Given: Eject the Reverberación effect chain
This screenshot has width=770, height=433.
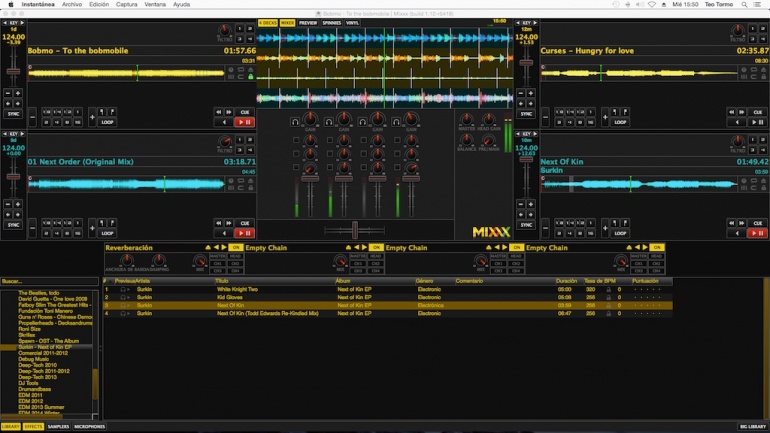Looking at the screenshot, I should click(208, 247).
